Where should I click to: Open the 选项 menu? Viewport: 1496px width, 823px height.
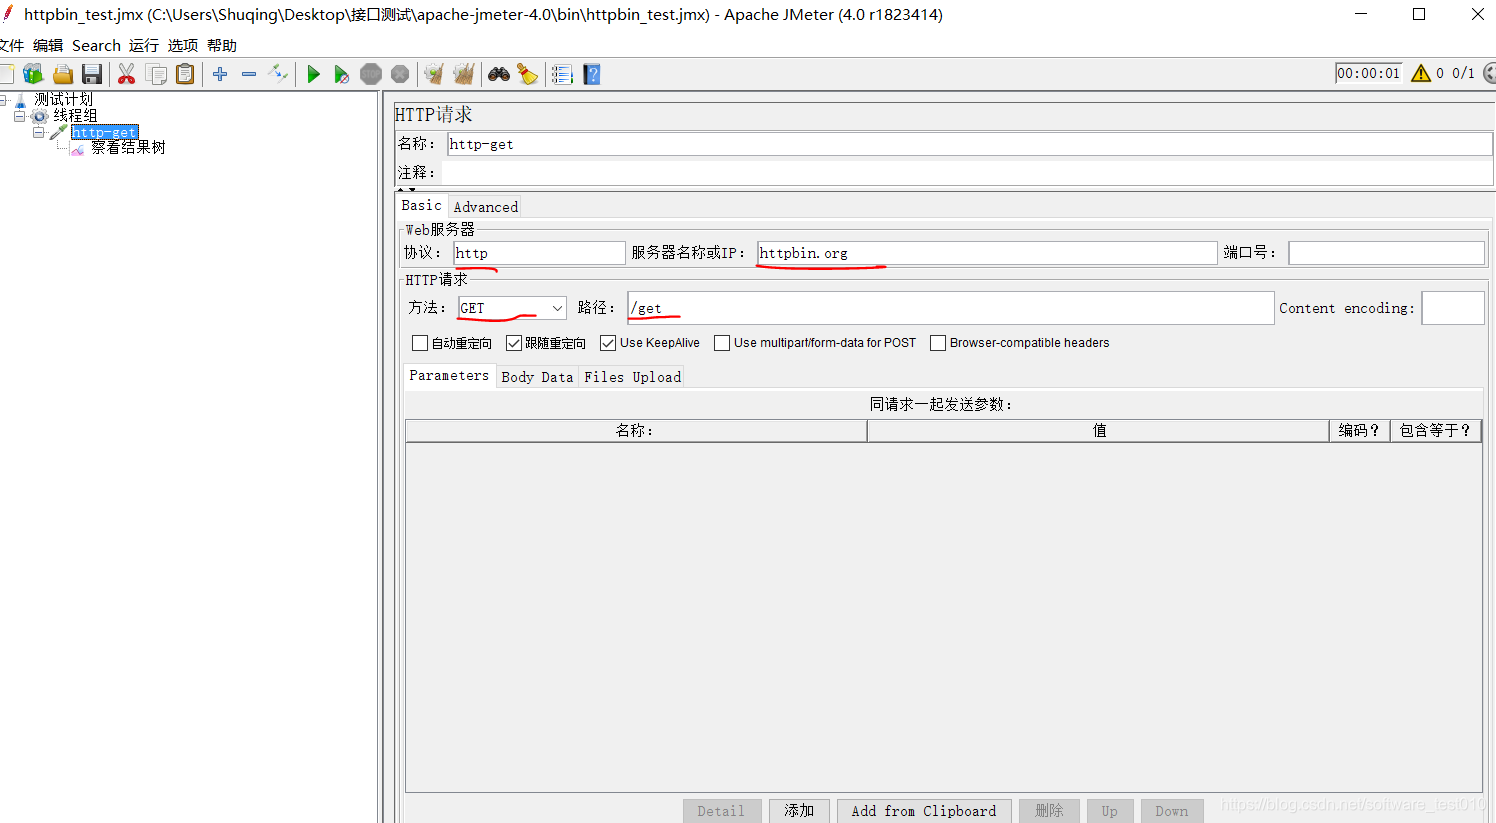point(183,46)
